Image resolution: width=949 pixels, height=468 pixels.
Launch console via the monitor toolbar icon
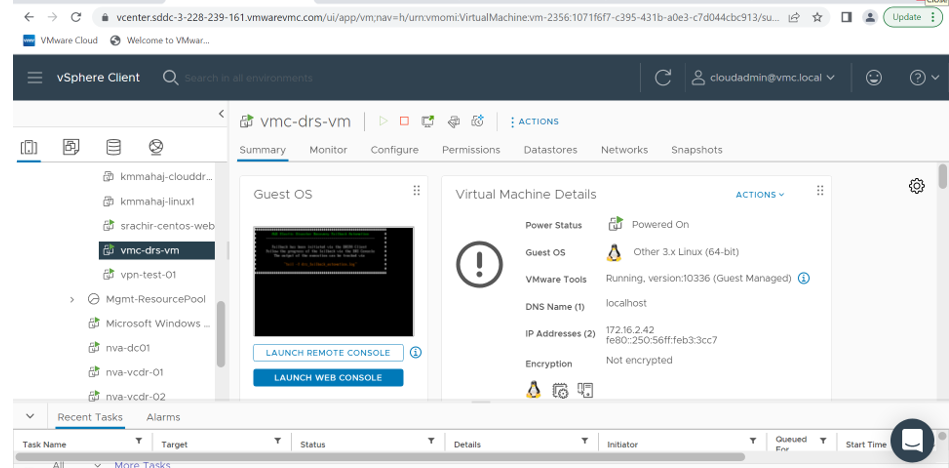coord(428,121)
